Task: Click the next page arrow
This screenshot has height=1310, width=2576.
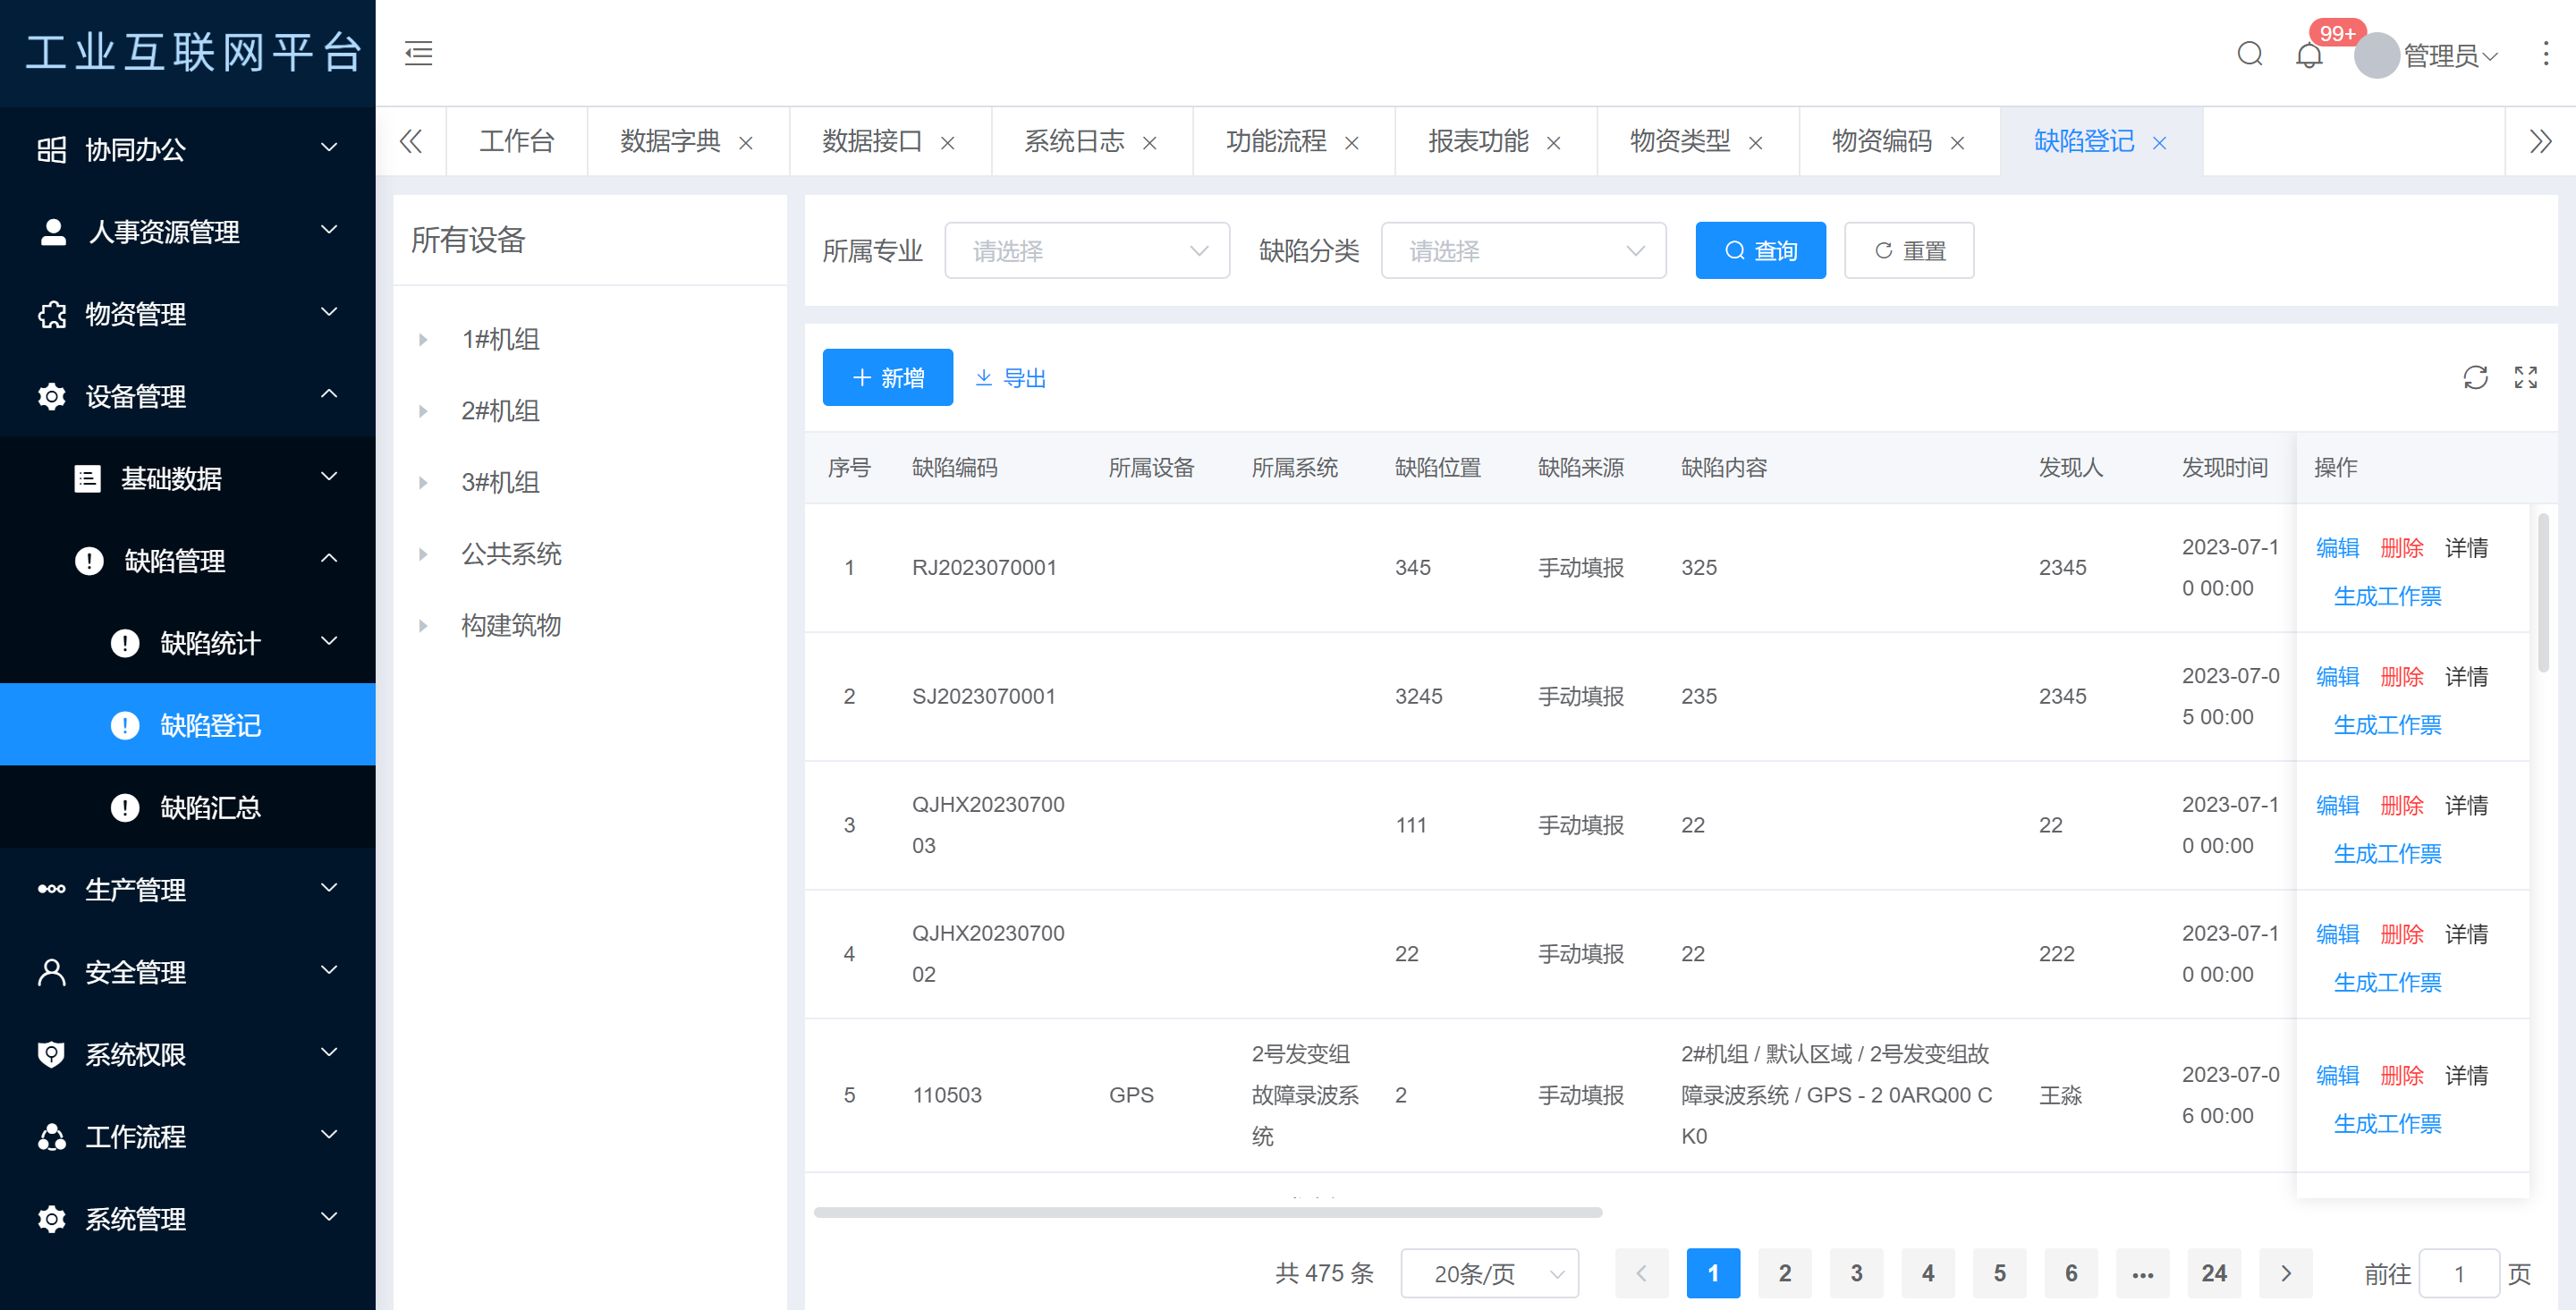Action: coord(2286,1273)
